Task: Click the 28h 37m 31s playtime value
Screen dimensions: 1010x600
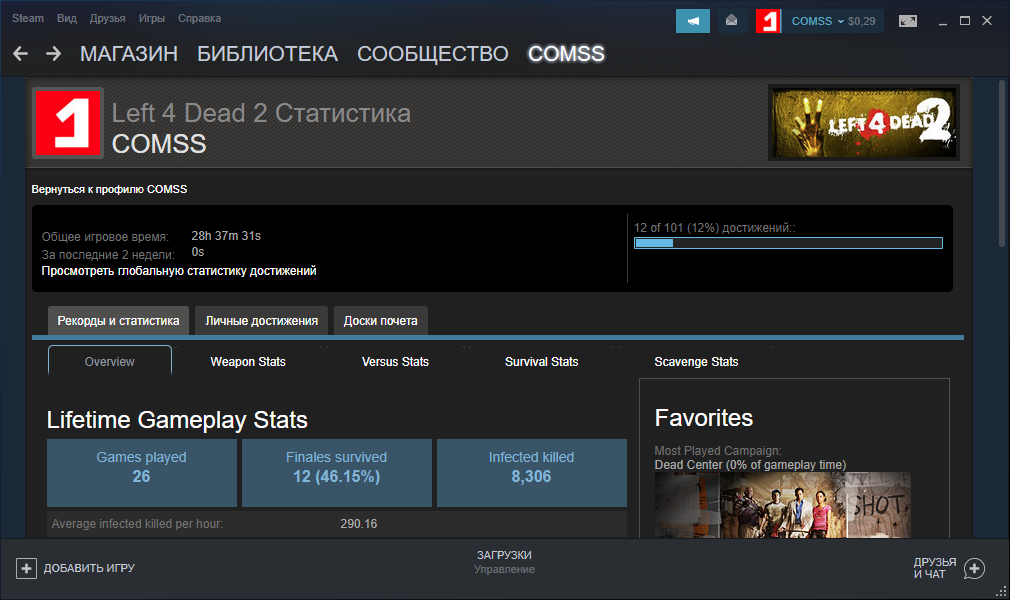Action: point(226,236)
